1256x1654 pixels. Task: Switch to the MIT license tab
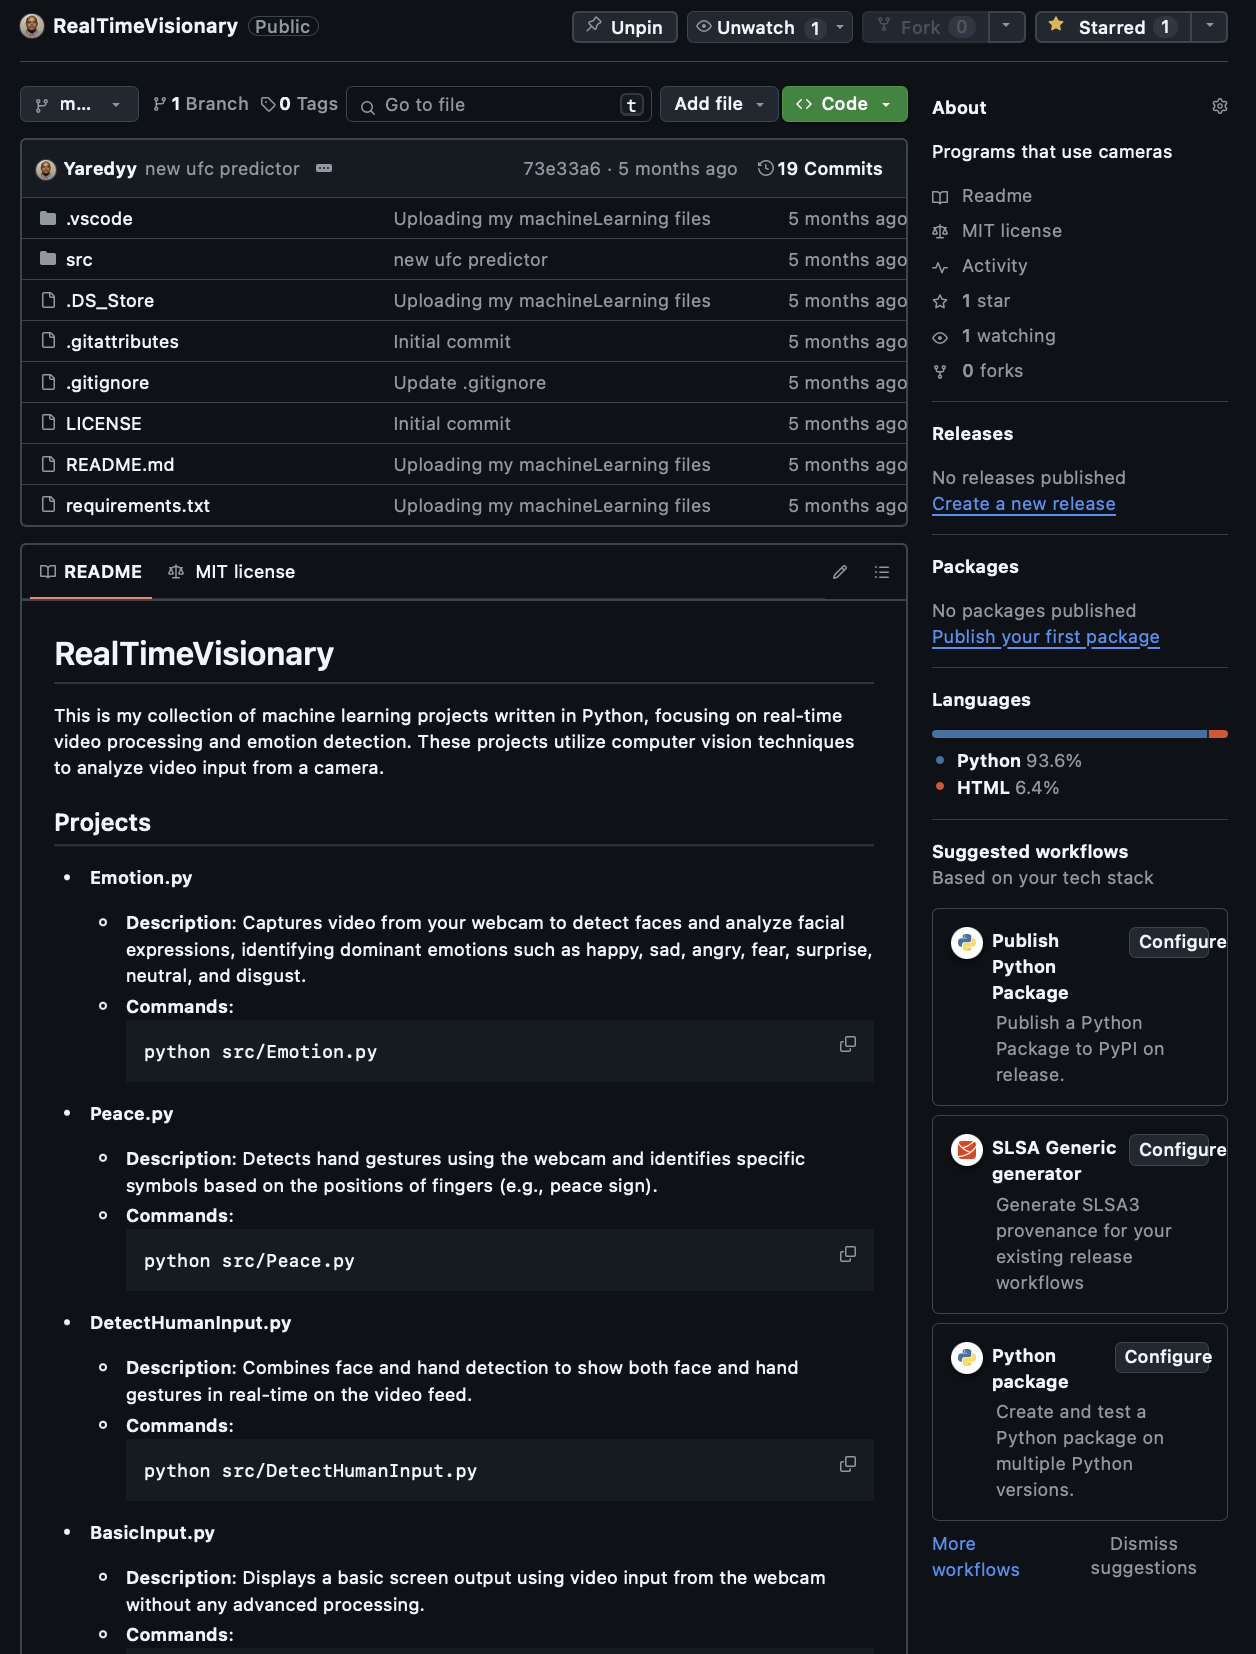[232, 572]
